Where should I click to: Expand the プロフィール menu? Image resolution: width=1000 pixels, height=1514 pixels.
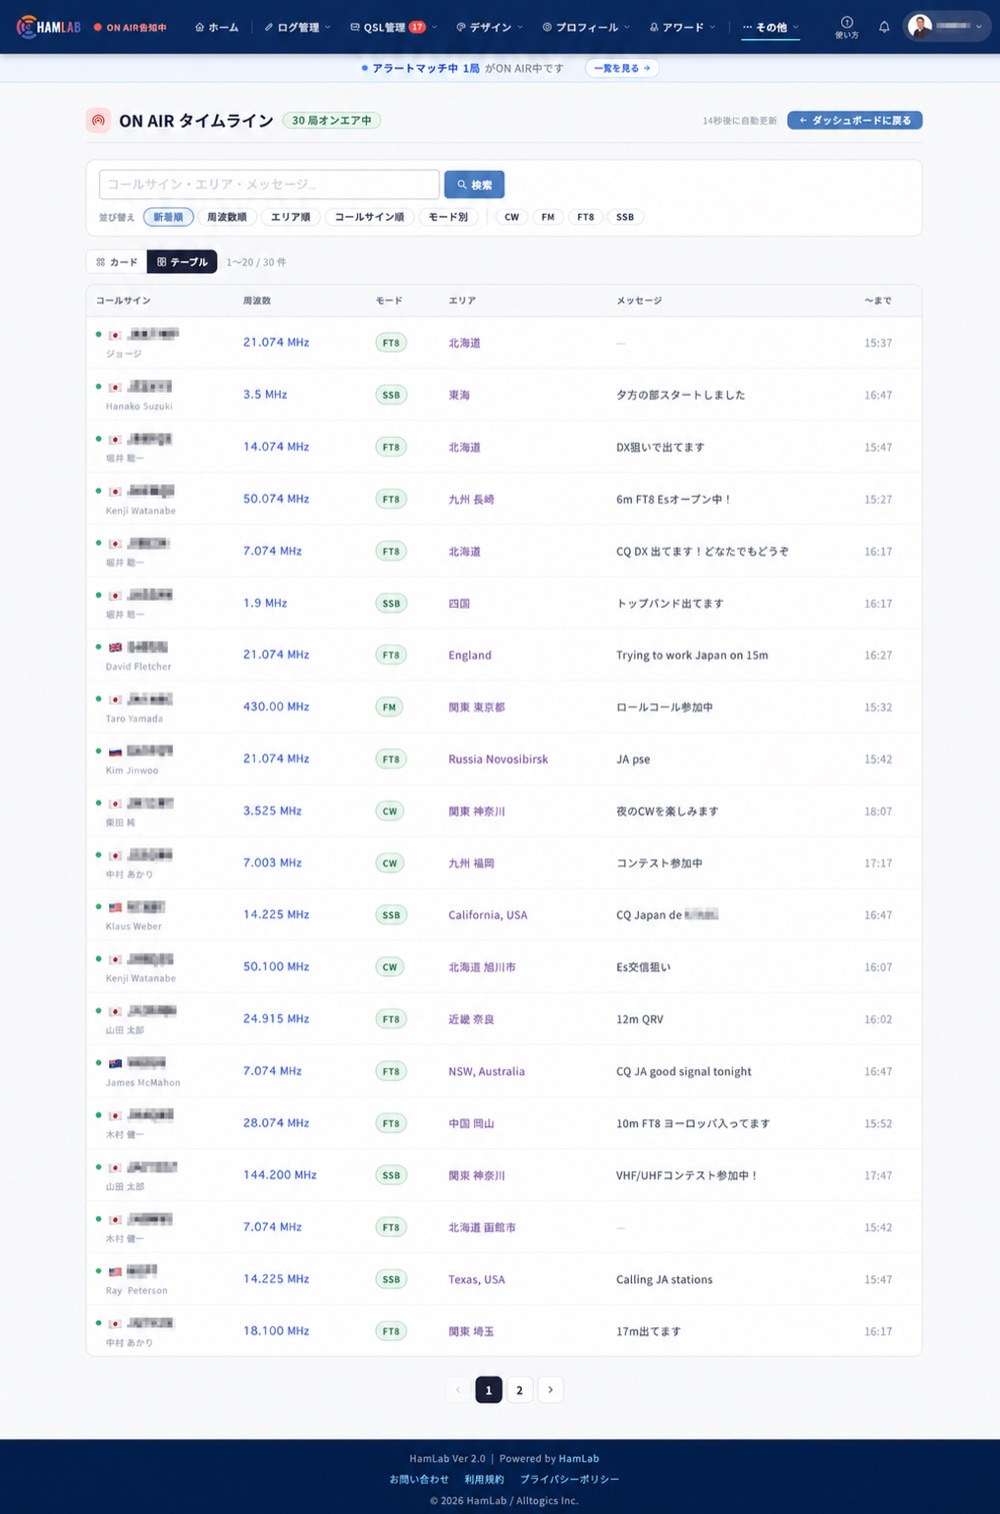[x=586, y=27]
